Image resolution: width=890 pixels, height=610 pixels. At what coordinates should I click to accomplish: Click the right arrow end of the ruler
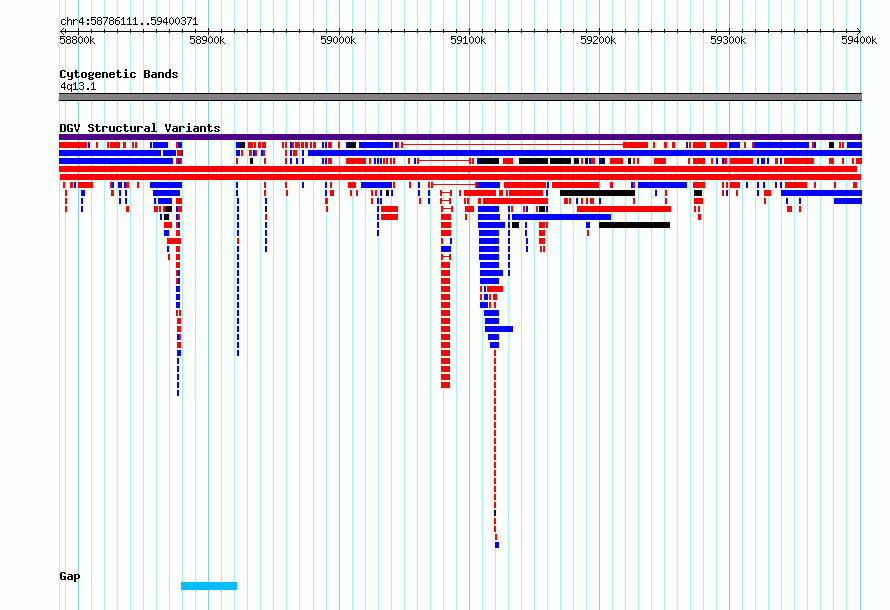pyautogui.click(x=859, y=31)
